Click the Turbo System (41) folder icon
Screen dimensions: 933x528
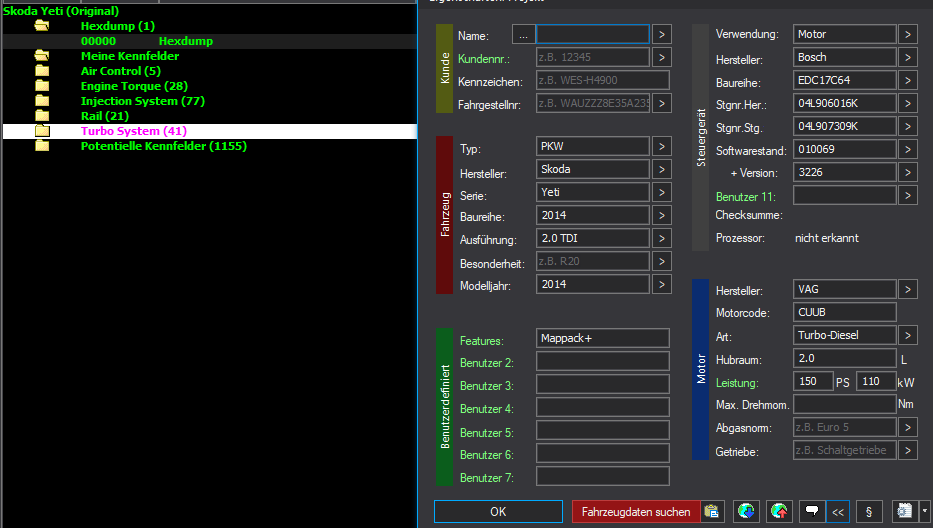coord(42,130)
